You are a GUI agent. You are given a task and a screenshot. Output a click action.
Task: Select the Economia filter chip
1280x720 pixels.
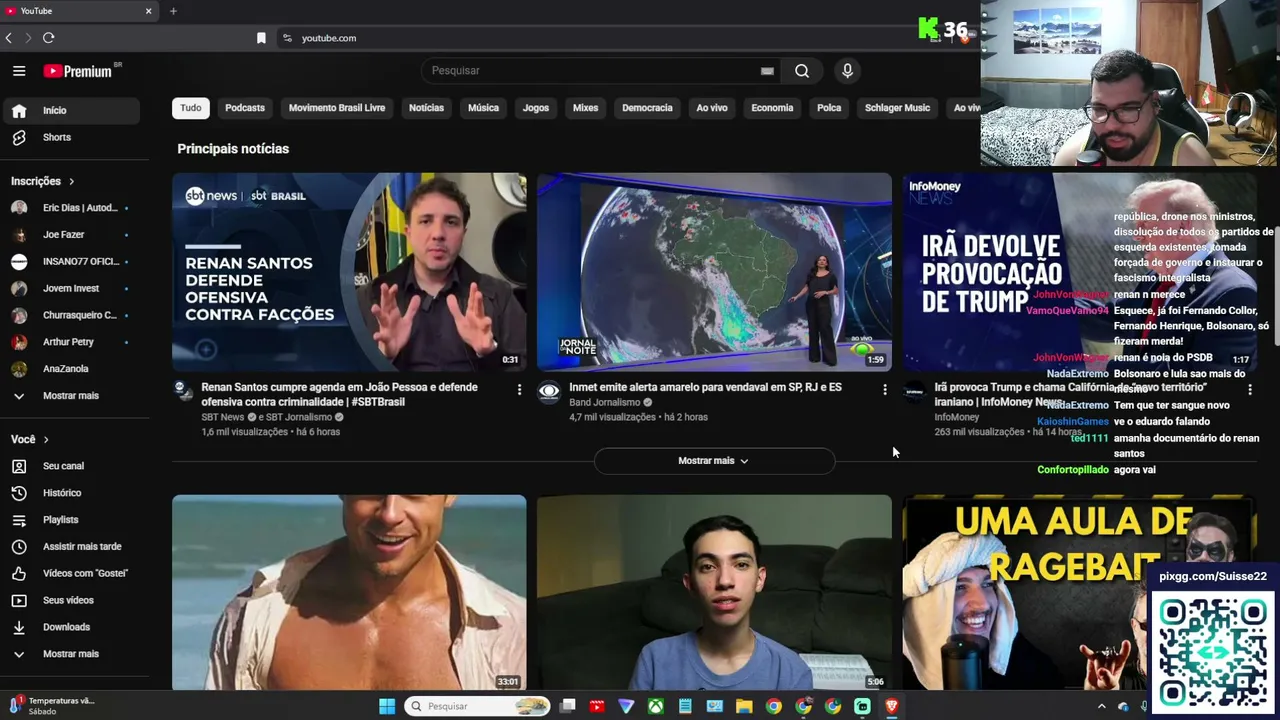772,108
